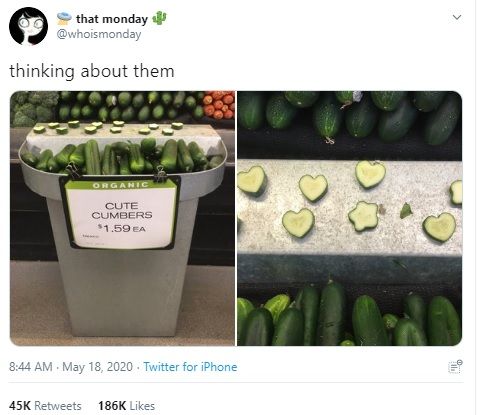The width and height of the screenshot is (477, 415).
Task: Open the right photo of heart-shaped slices
Action: pos(350,218)
